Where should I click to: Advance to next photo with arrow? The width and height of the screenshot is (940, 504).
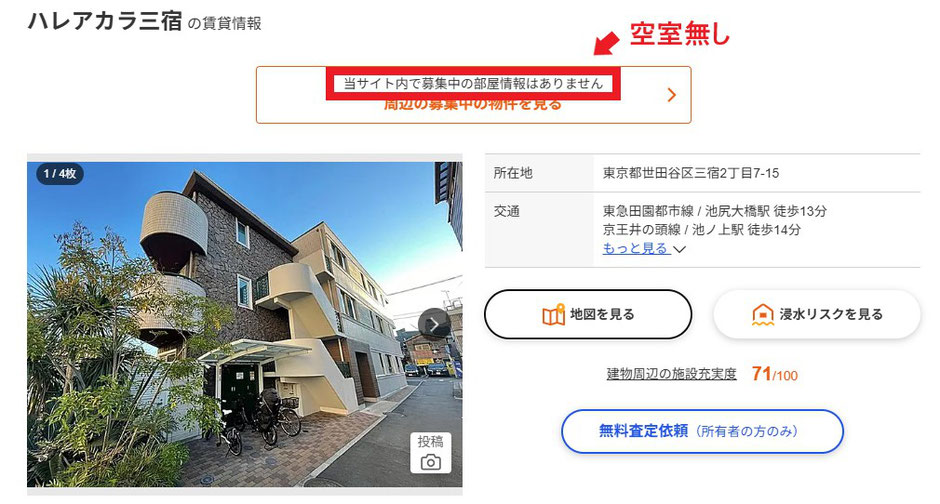coord(434,324)
